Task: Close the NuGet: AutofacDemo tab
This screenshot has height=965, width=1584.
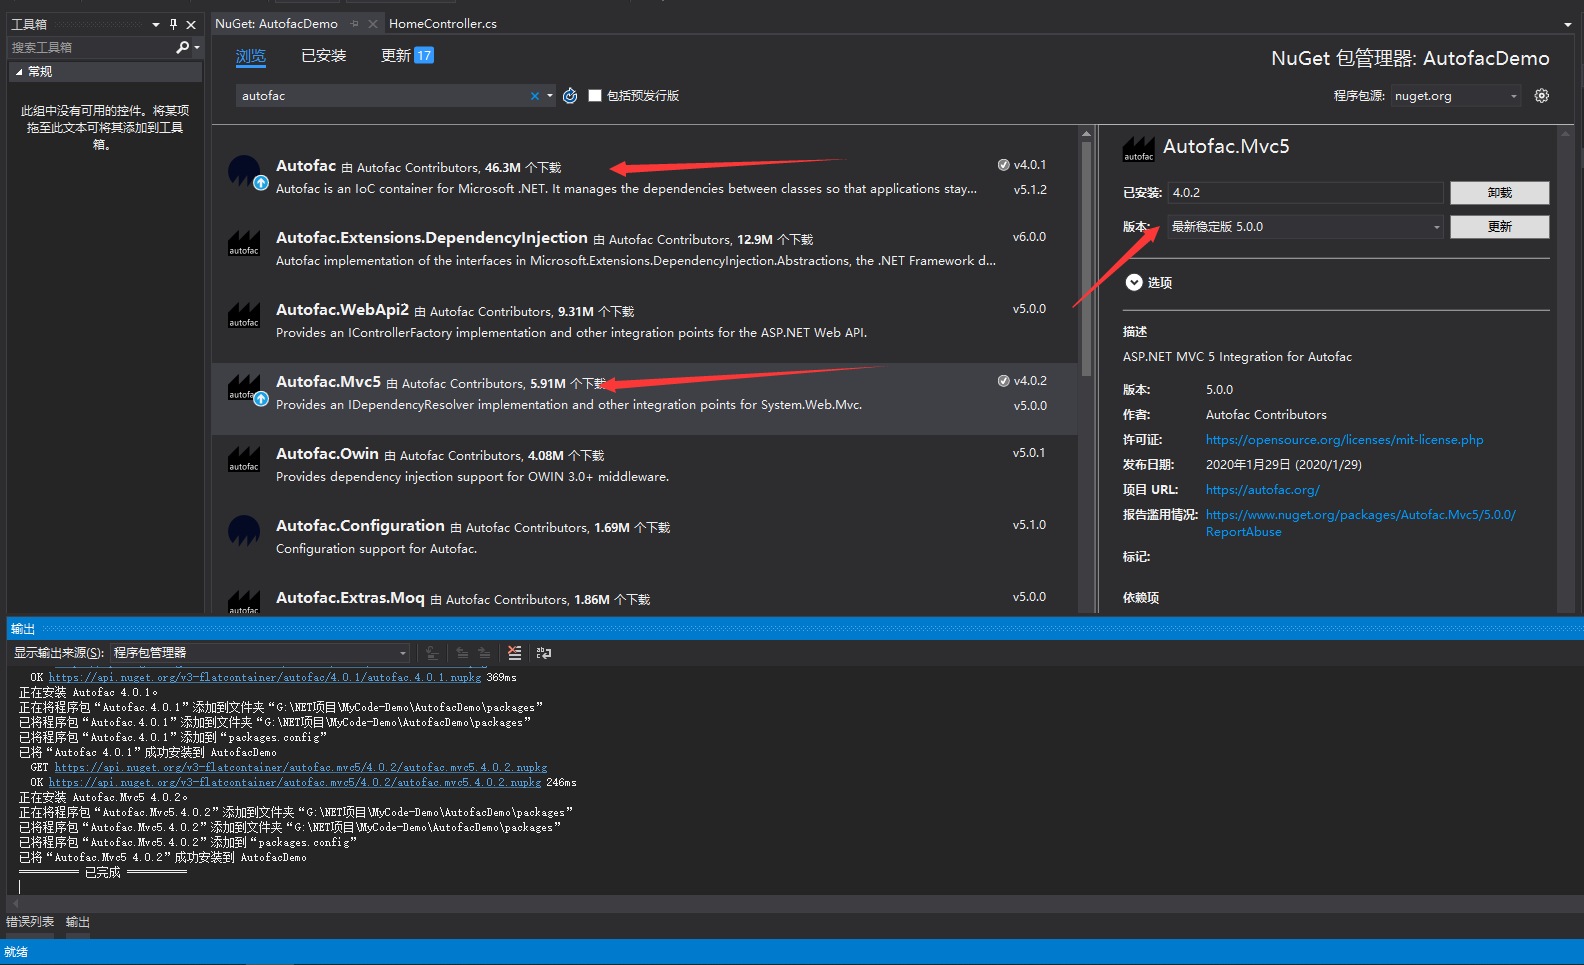Action: (373, 23)
